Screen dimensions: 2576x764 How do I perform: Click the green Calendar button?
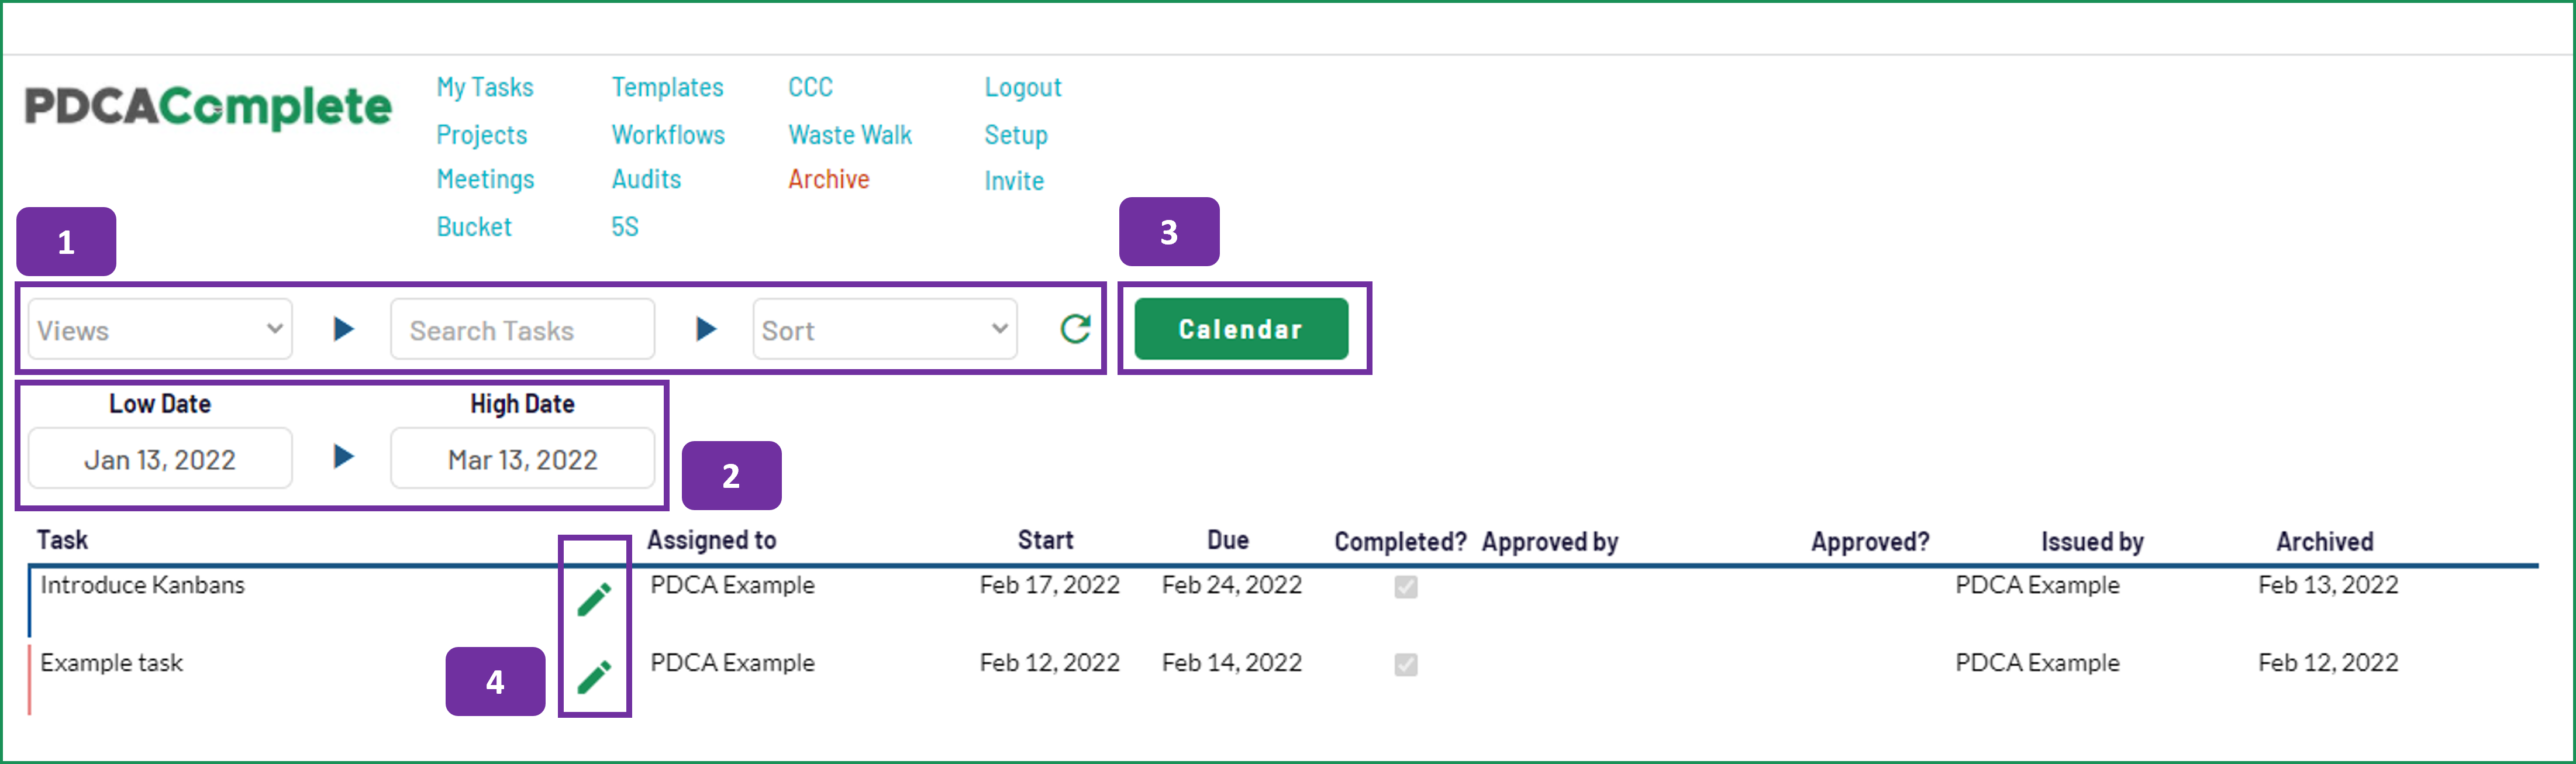[x=1241, y=329]
